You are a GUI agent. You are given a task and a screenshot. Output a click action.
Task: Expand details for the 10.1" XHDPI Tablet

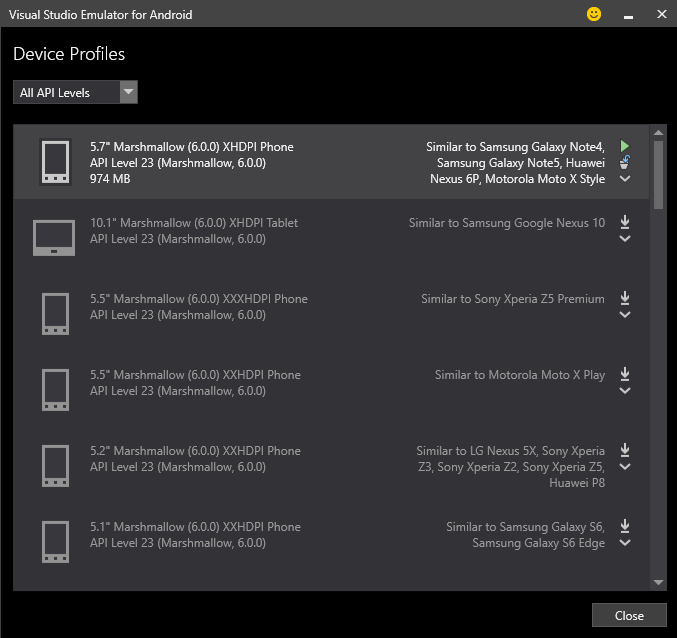click(x=625, y=239)
